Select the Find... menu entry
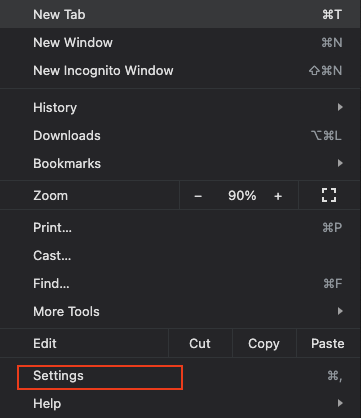Screen dimensions: 361x418 click(180, 284)
